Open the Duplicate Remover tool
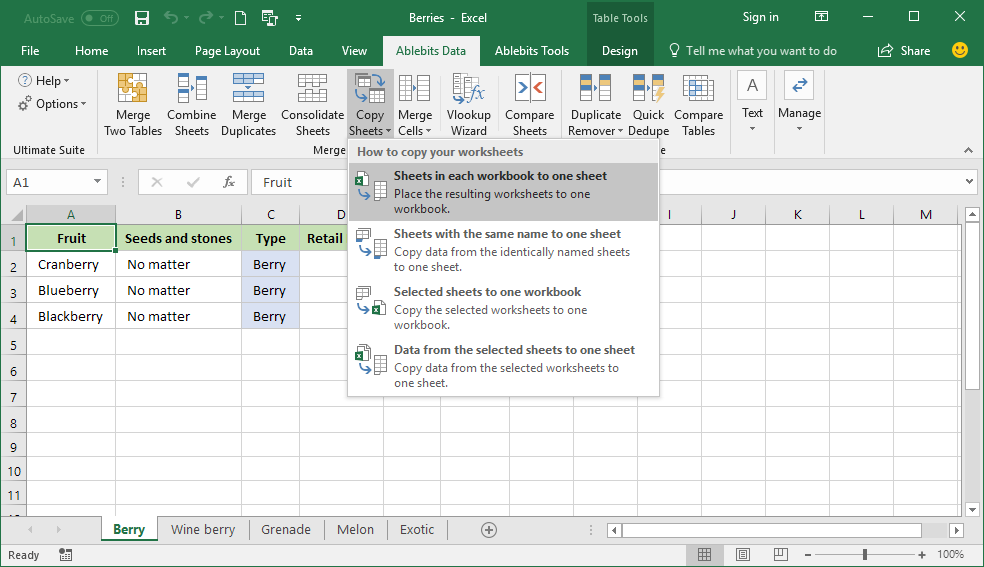The height and width of the screenshot is (567, 984). [x=596, y=105]
